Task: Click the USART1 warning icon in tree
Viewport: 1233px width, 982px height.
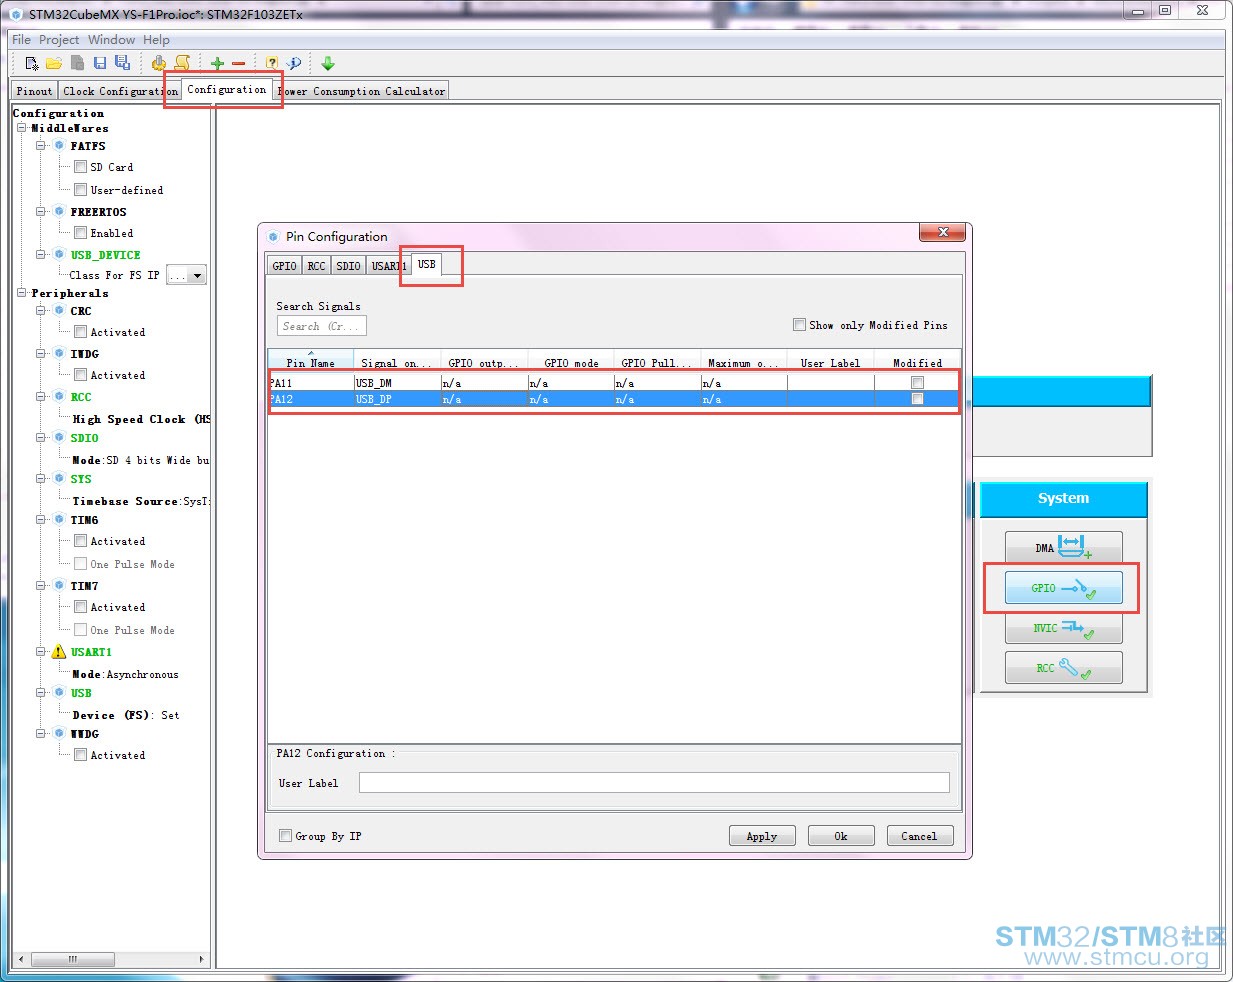Action: pyautogui.click(x=59, y=652)
